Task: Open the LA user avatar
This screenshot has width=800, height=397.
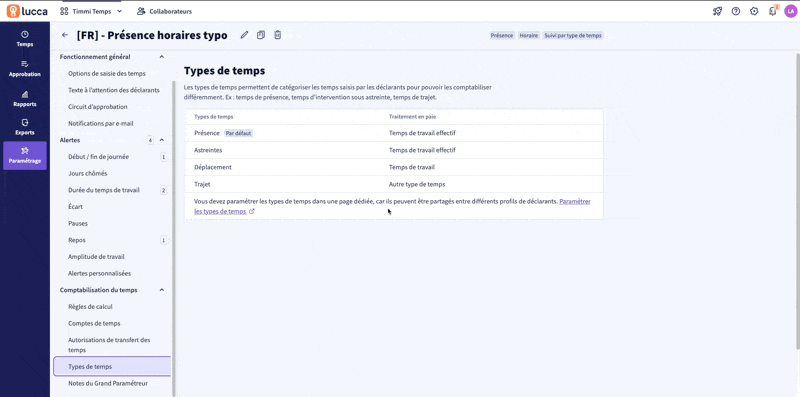Action: [790, 11]
